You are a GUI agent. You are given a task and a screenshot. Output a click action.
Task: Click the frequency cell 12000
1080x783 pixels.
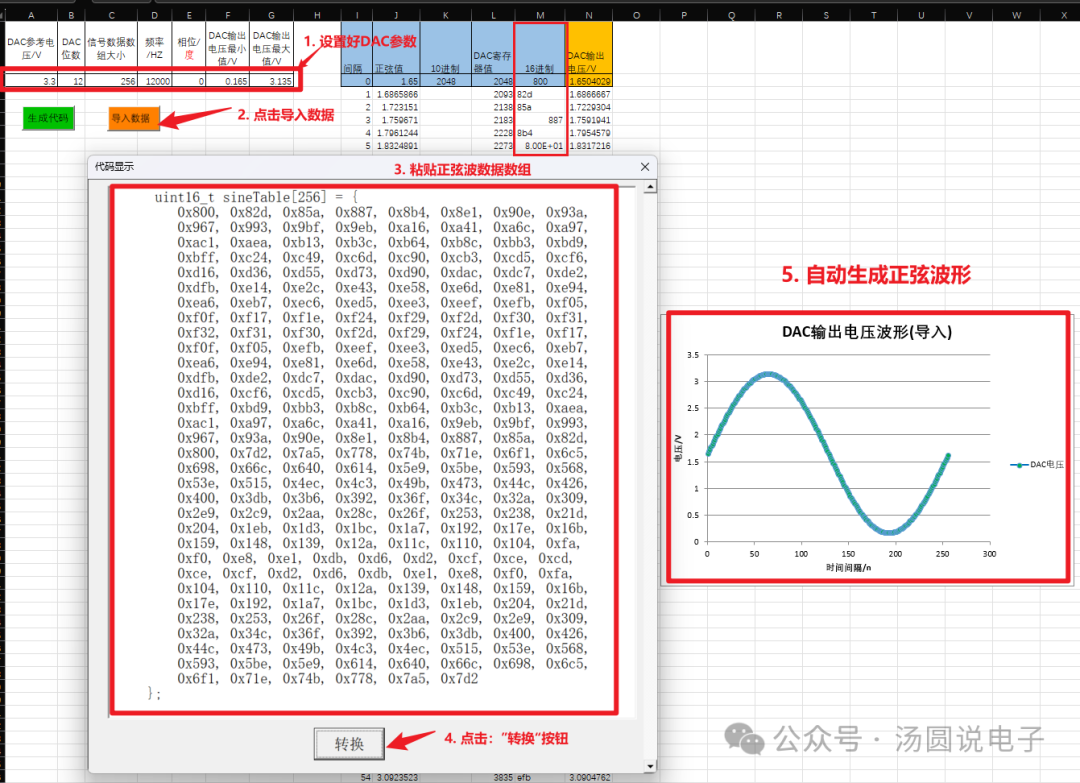tap(154, 81)
